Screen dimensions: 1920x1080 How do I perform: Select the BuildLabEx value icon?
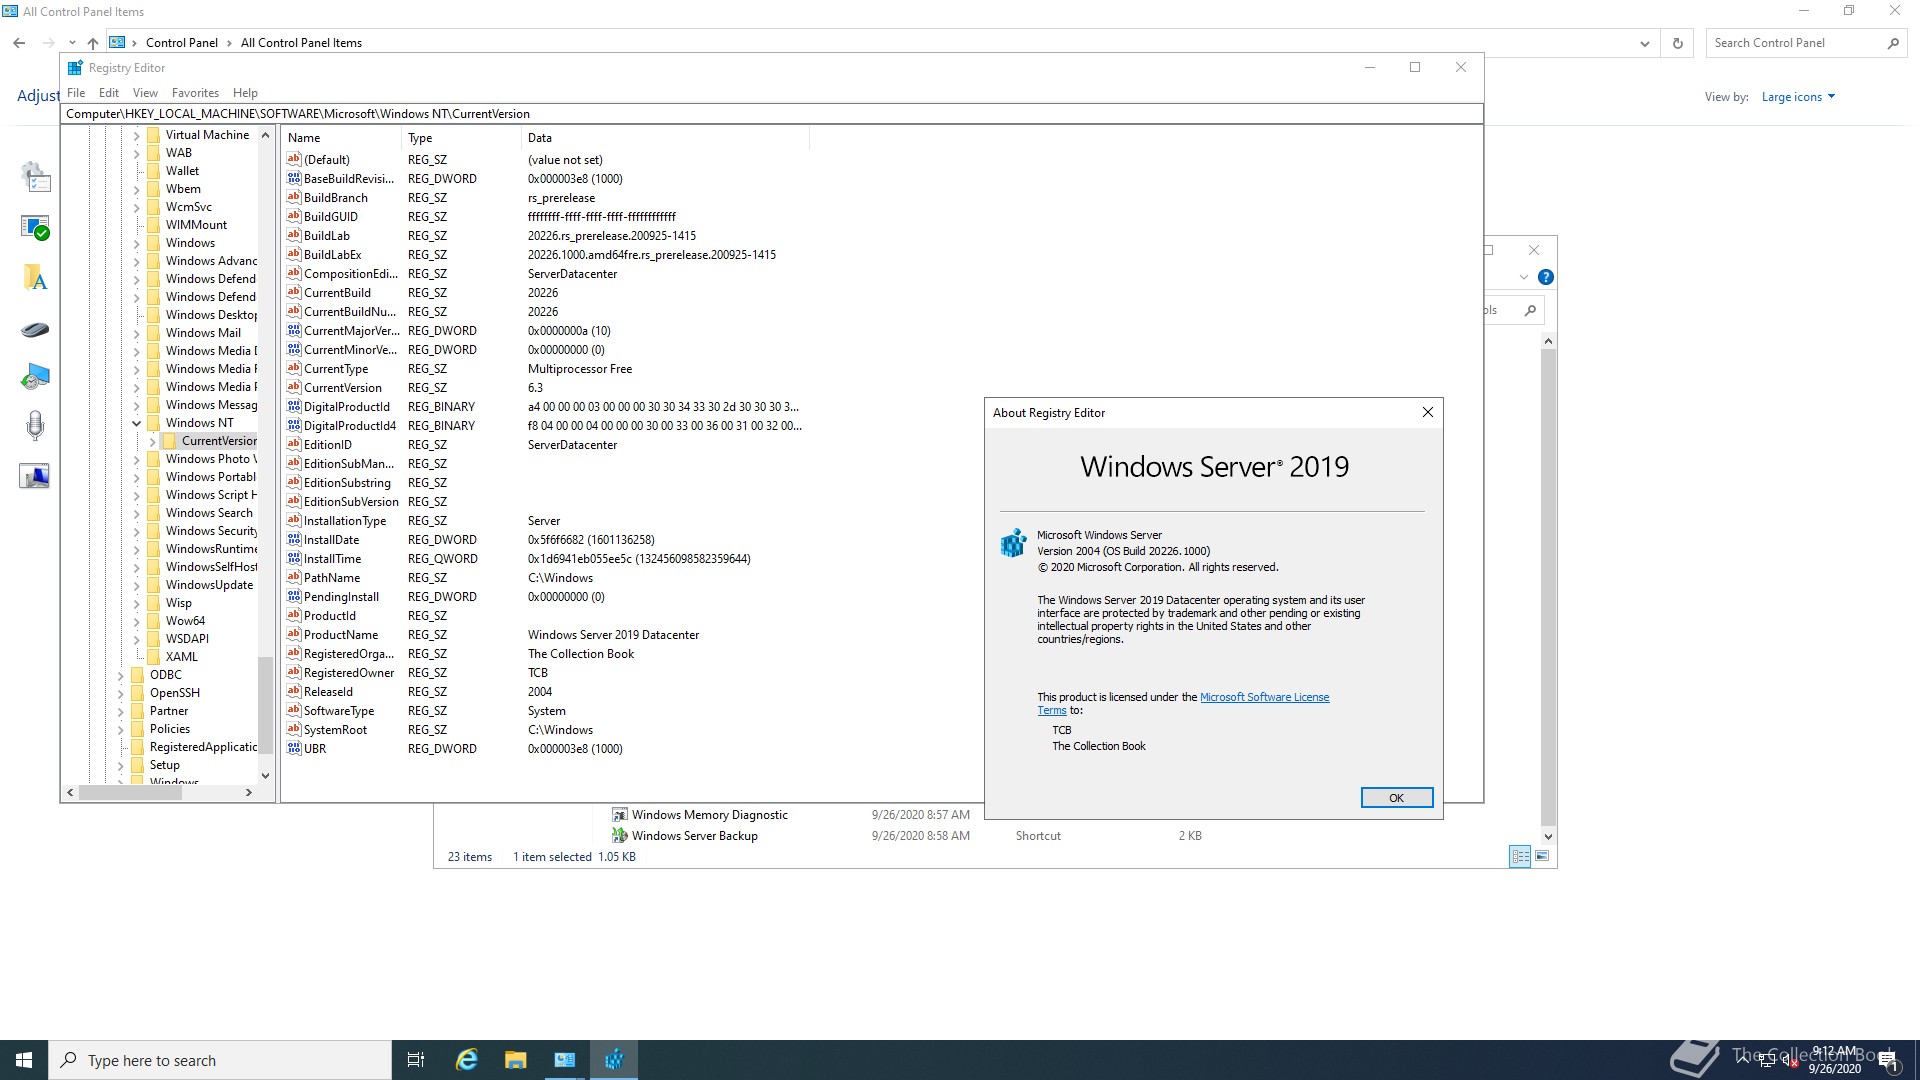pos(294,254)
